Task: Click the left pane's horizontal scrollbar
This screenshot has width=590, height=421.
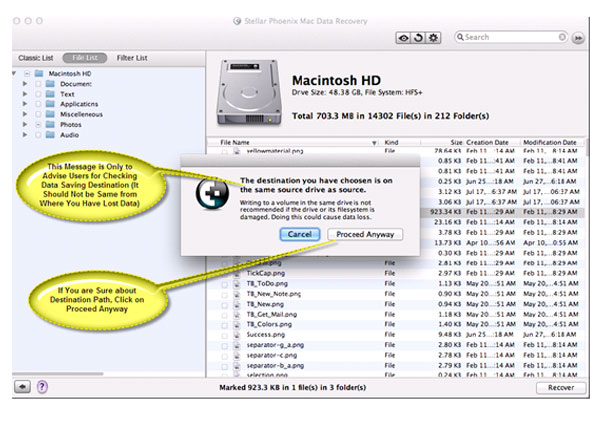Action: point(58,374)
